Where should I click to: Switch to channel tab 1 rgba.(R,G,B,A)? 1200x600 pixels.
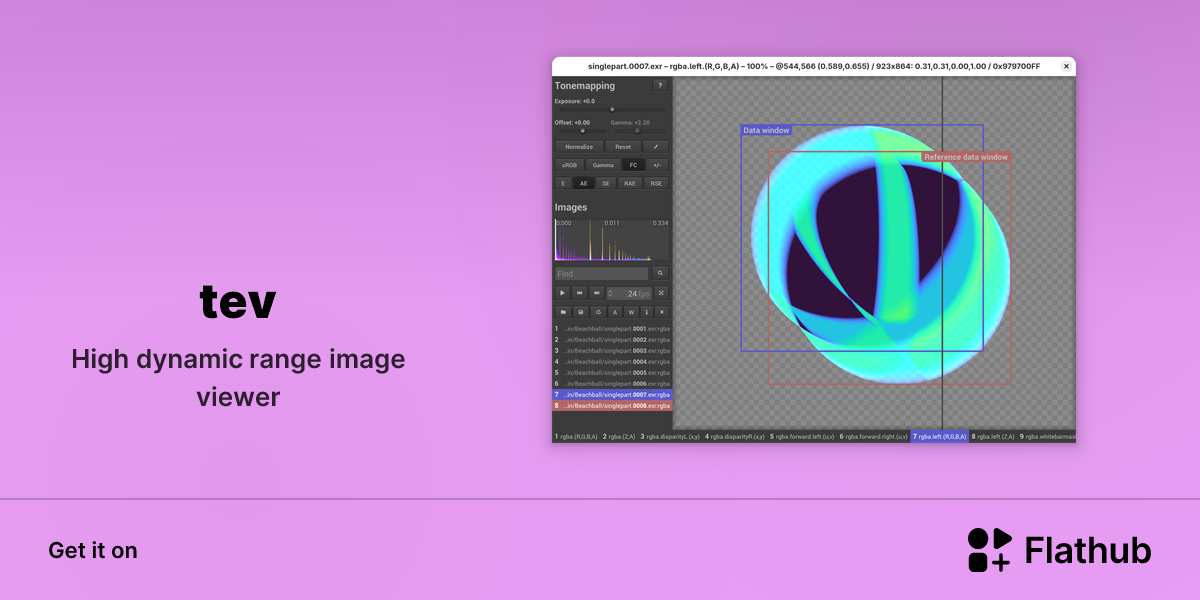(576, 437)
